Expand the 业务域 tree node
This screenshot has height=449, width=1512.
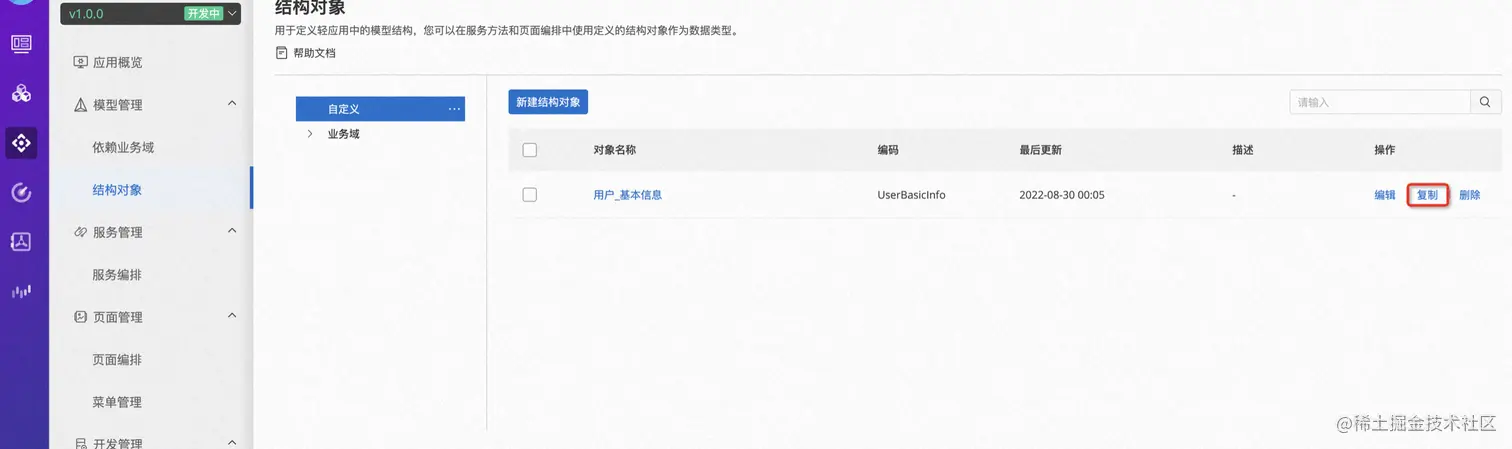coord(310,134)
